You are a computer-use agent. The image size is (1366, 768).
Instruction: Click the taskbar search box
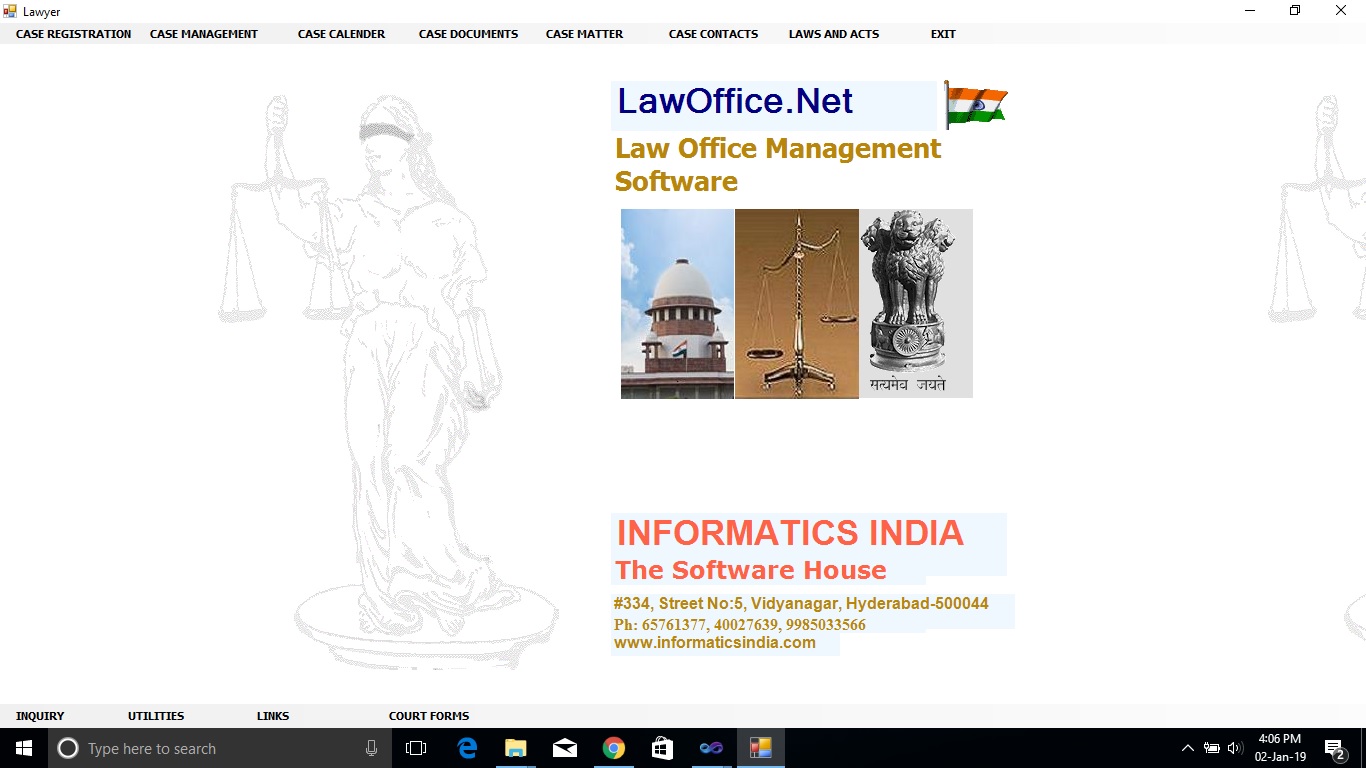(x=220, y=748)
